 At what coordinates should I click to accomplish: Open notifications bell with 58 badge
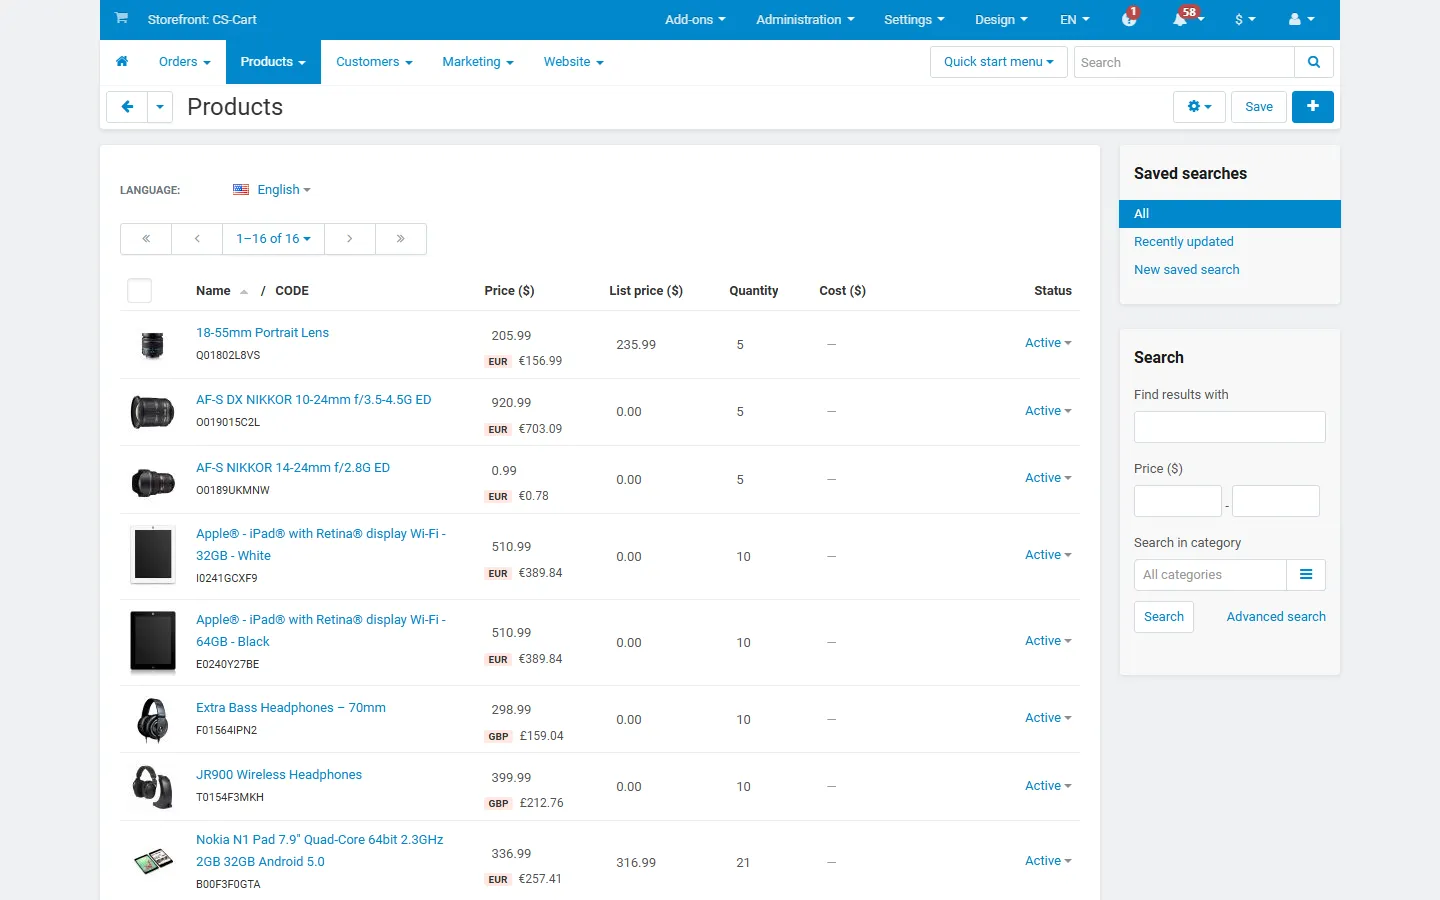(x=1186, y=18)
